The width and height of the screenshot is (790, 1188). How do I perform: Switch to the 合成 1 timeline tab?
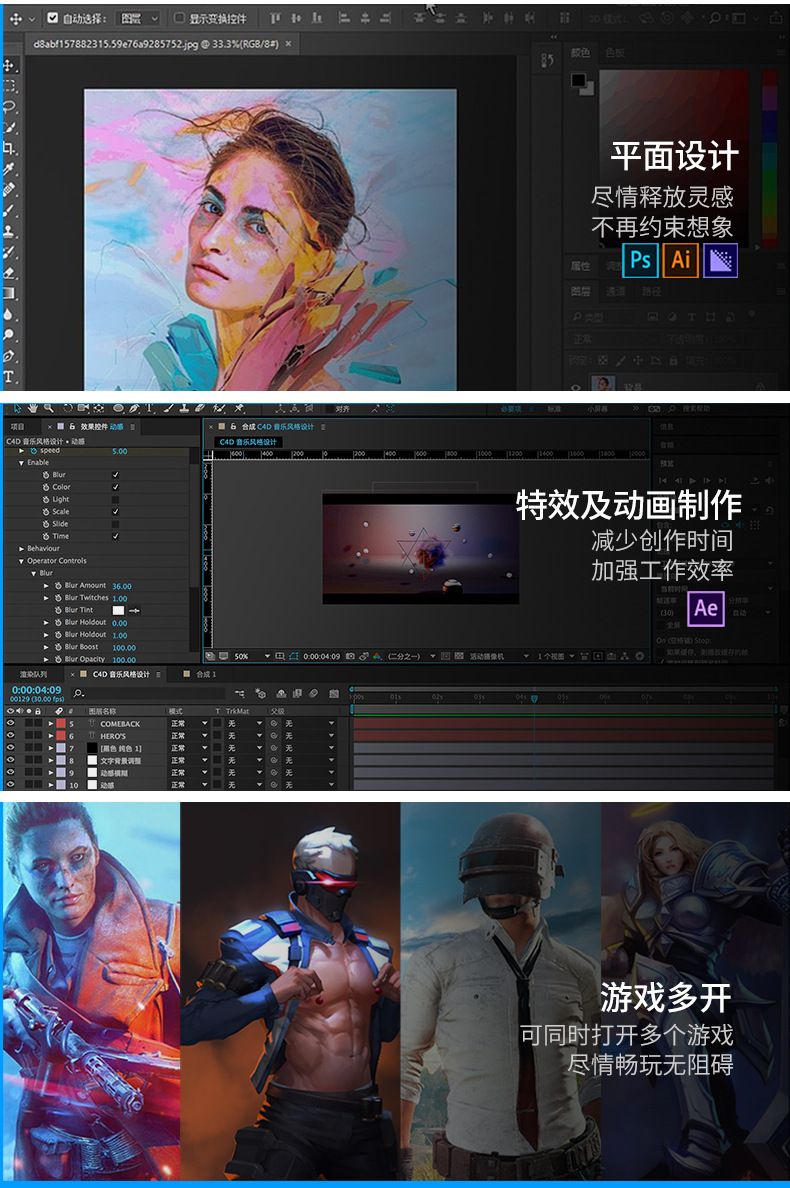click(x=205, y=674)
